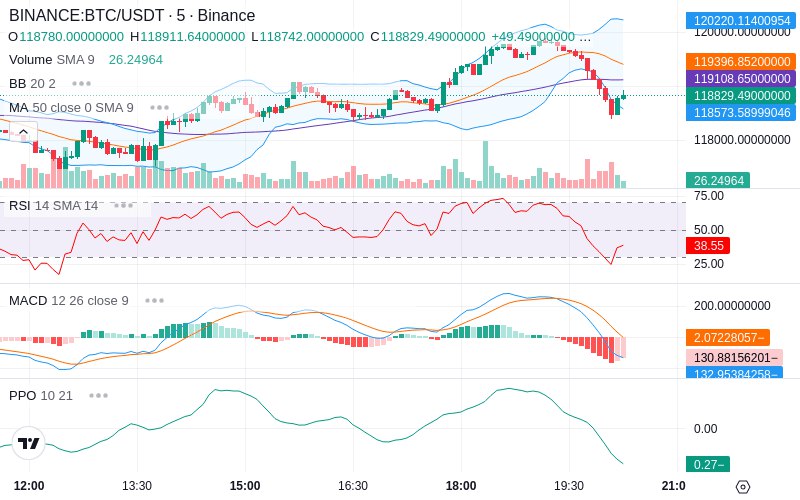
Task: Click the Volume SMA value 26.24964 in legend
Action: [136, 60]
